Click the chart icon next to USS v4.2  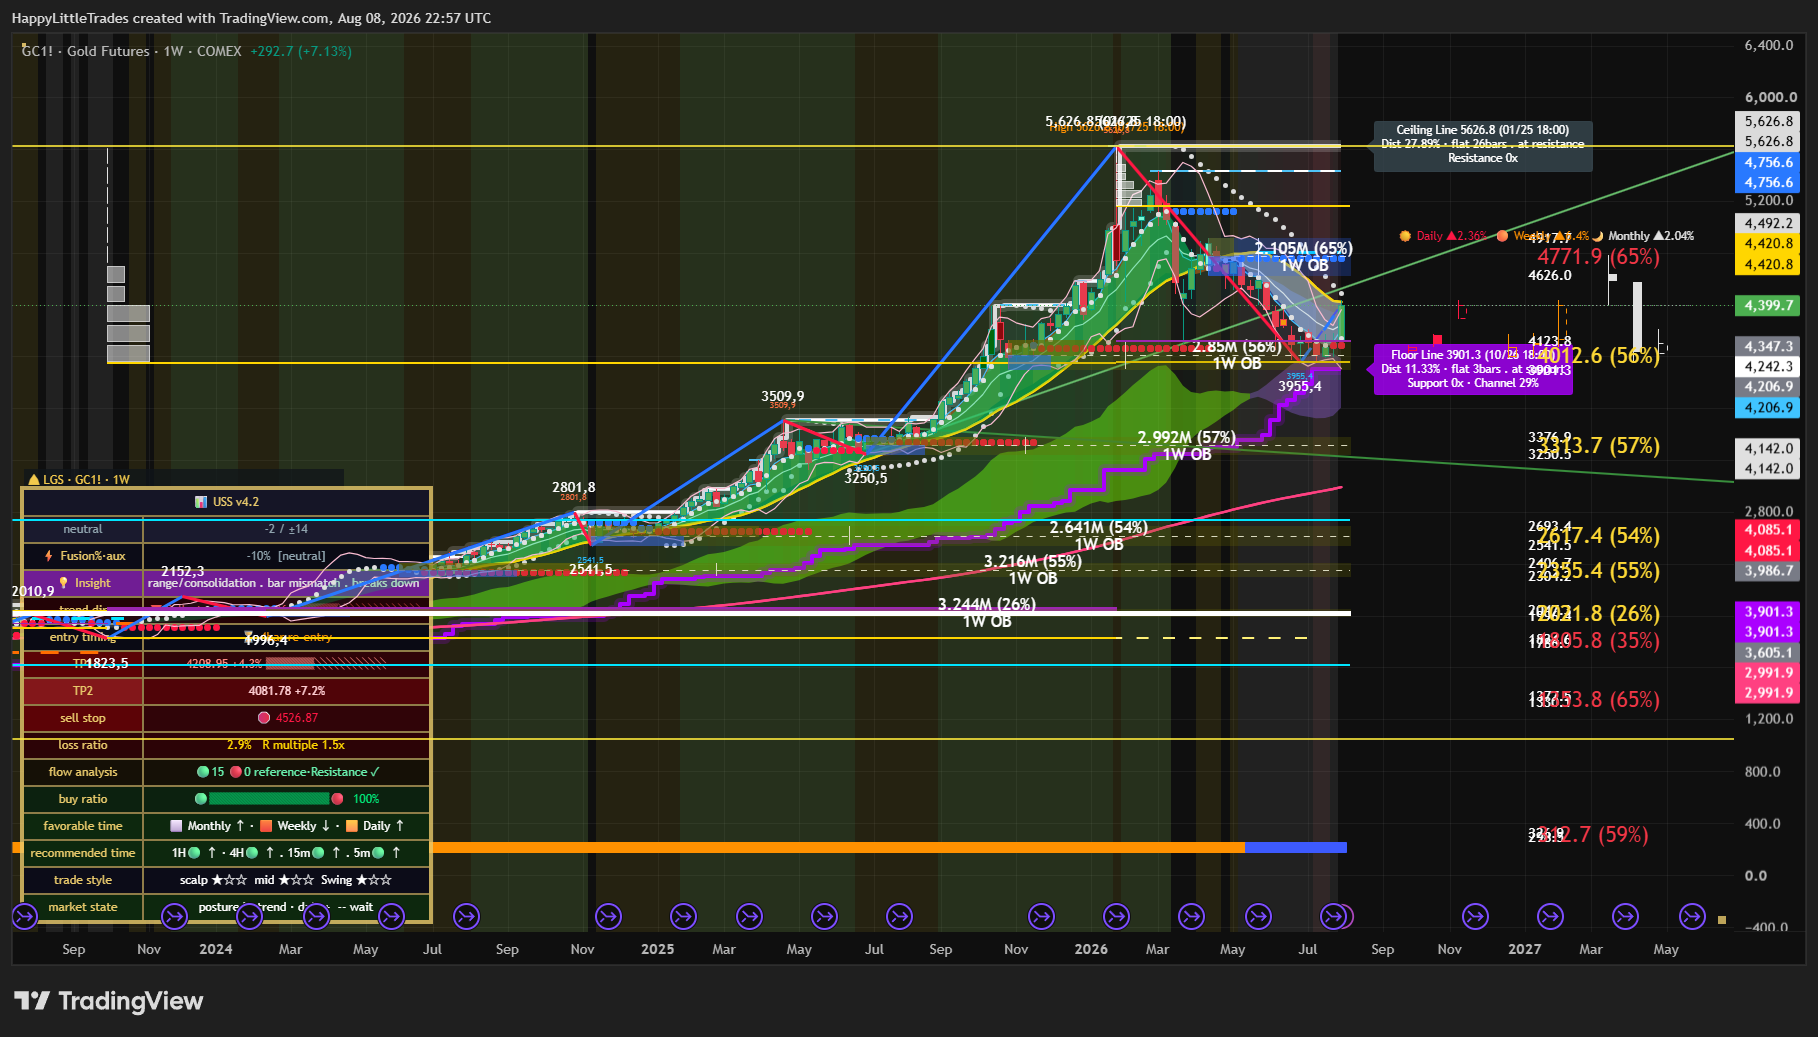(201, 502)
